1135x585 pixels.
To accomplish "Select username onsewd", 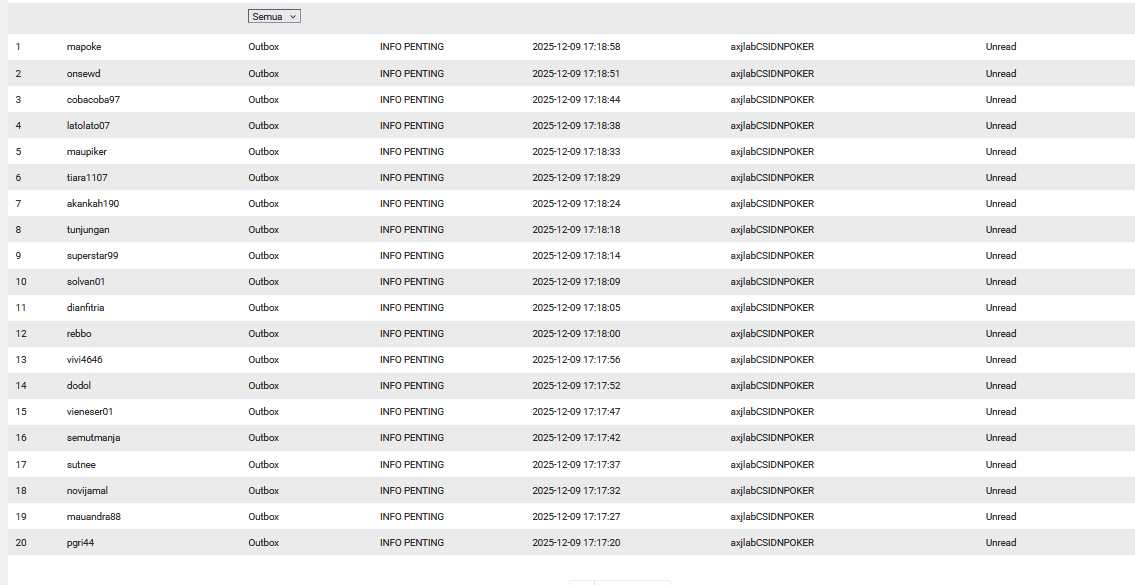I will click(83, 74).
